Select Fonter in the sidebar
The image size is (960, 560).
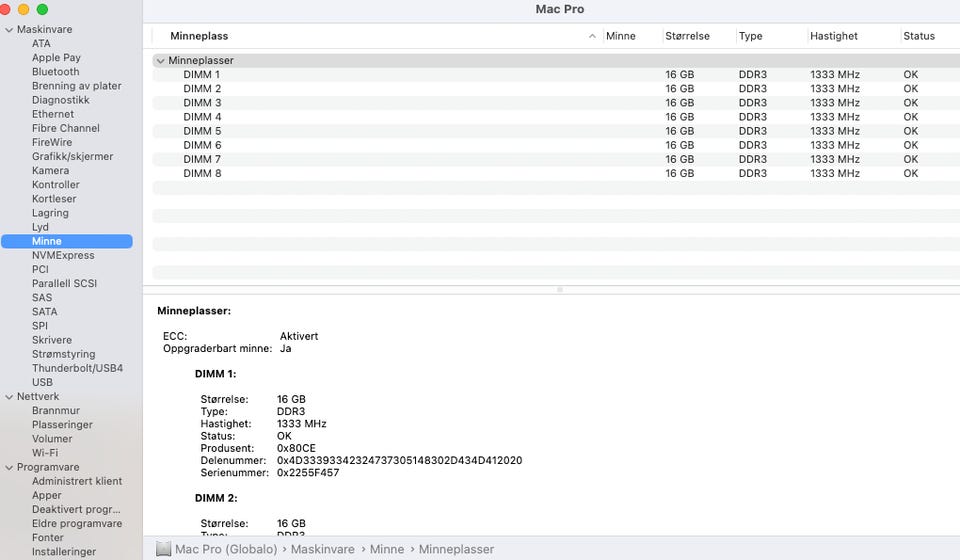pyautogui.click(x=48, y=537)
